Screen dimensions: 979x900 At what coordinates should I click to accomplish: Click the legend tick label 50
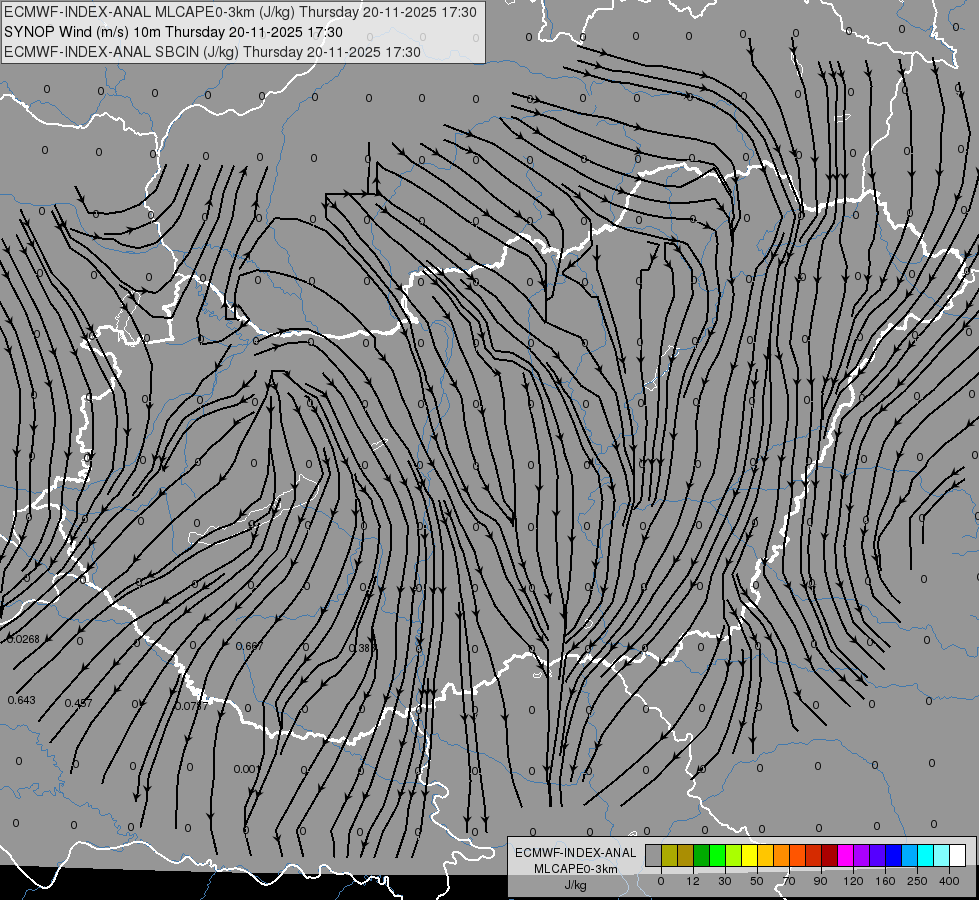click(x=757, y=881)
